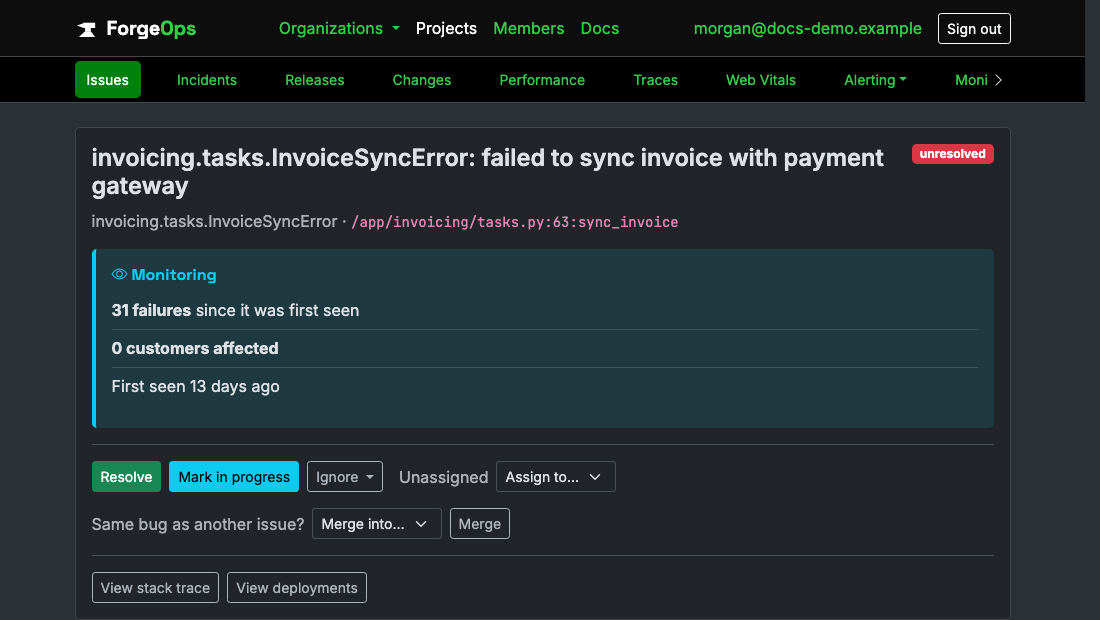Open the Ignore dropdown
Viewport: 1100px width, 620px height.
pyautogui.click(x=344, y=477)
